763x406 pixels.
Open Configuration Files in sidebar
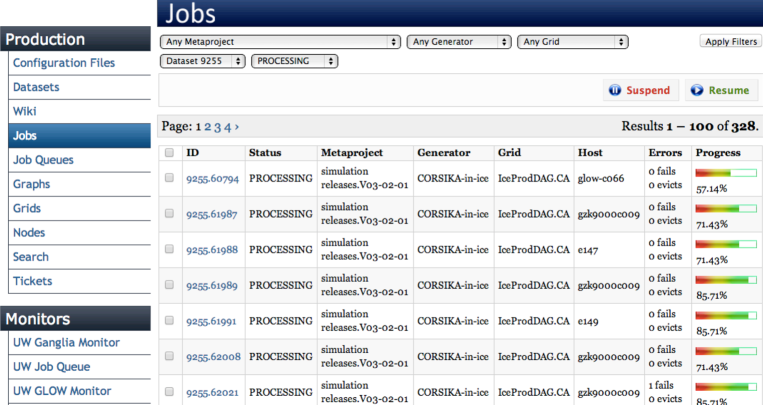(x=63, y=63)
